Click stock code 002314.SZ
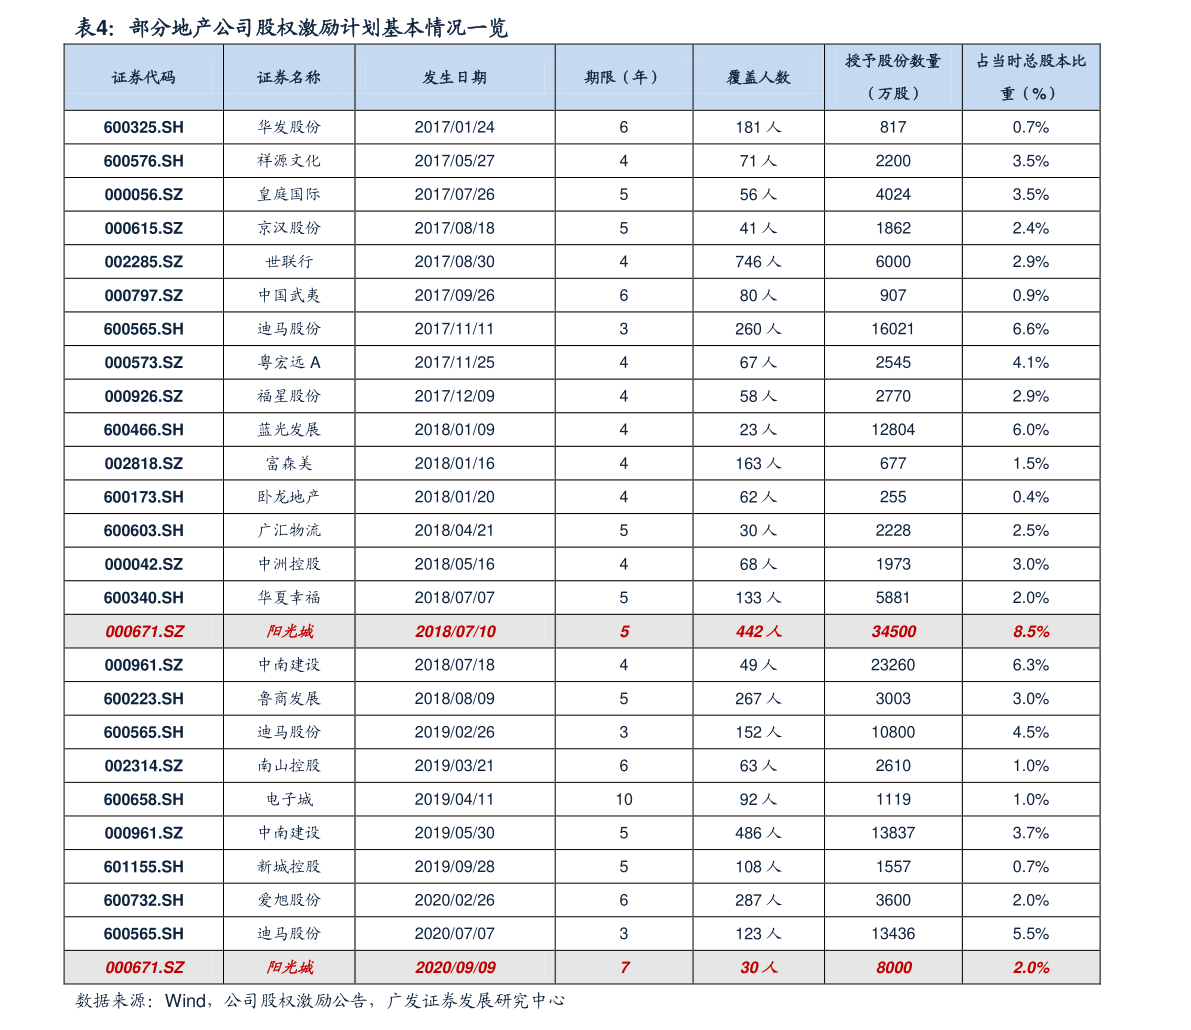Screen dimensions: 1191x1030 (144, 766)
